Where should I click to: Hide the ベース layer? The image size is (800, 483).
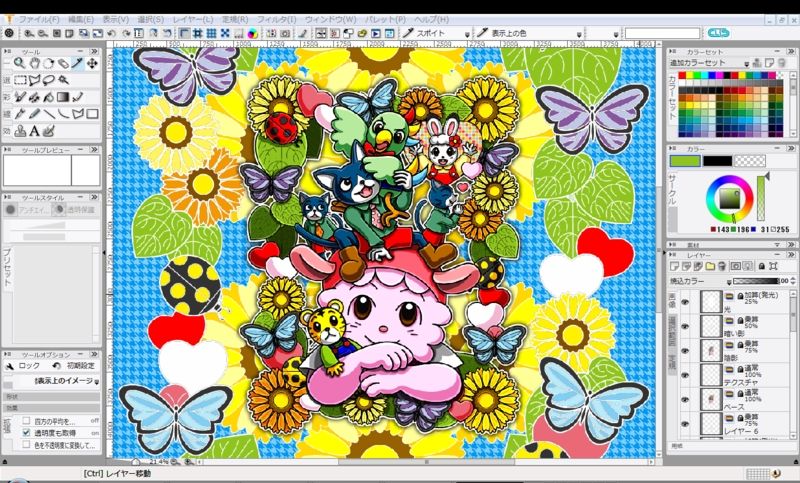685,400
